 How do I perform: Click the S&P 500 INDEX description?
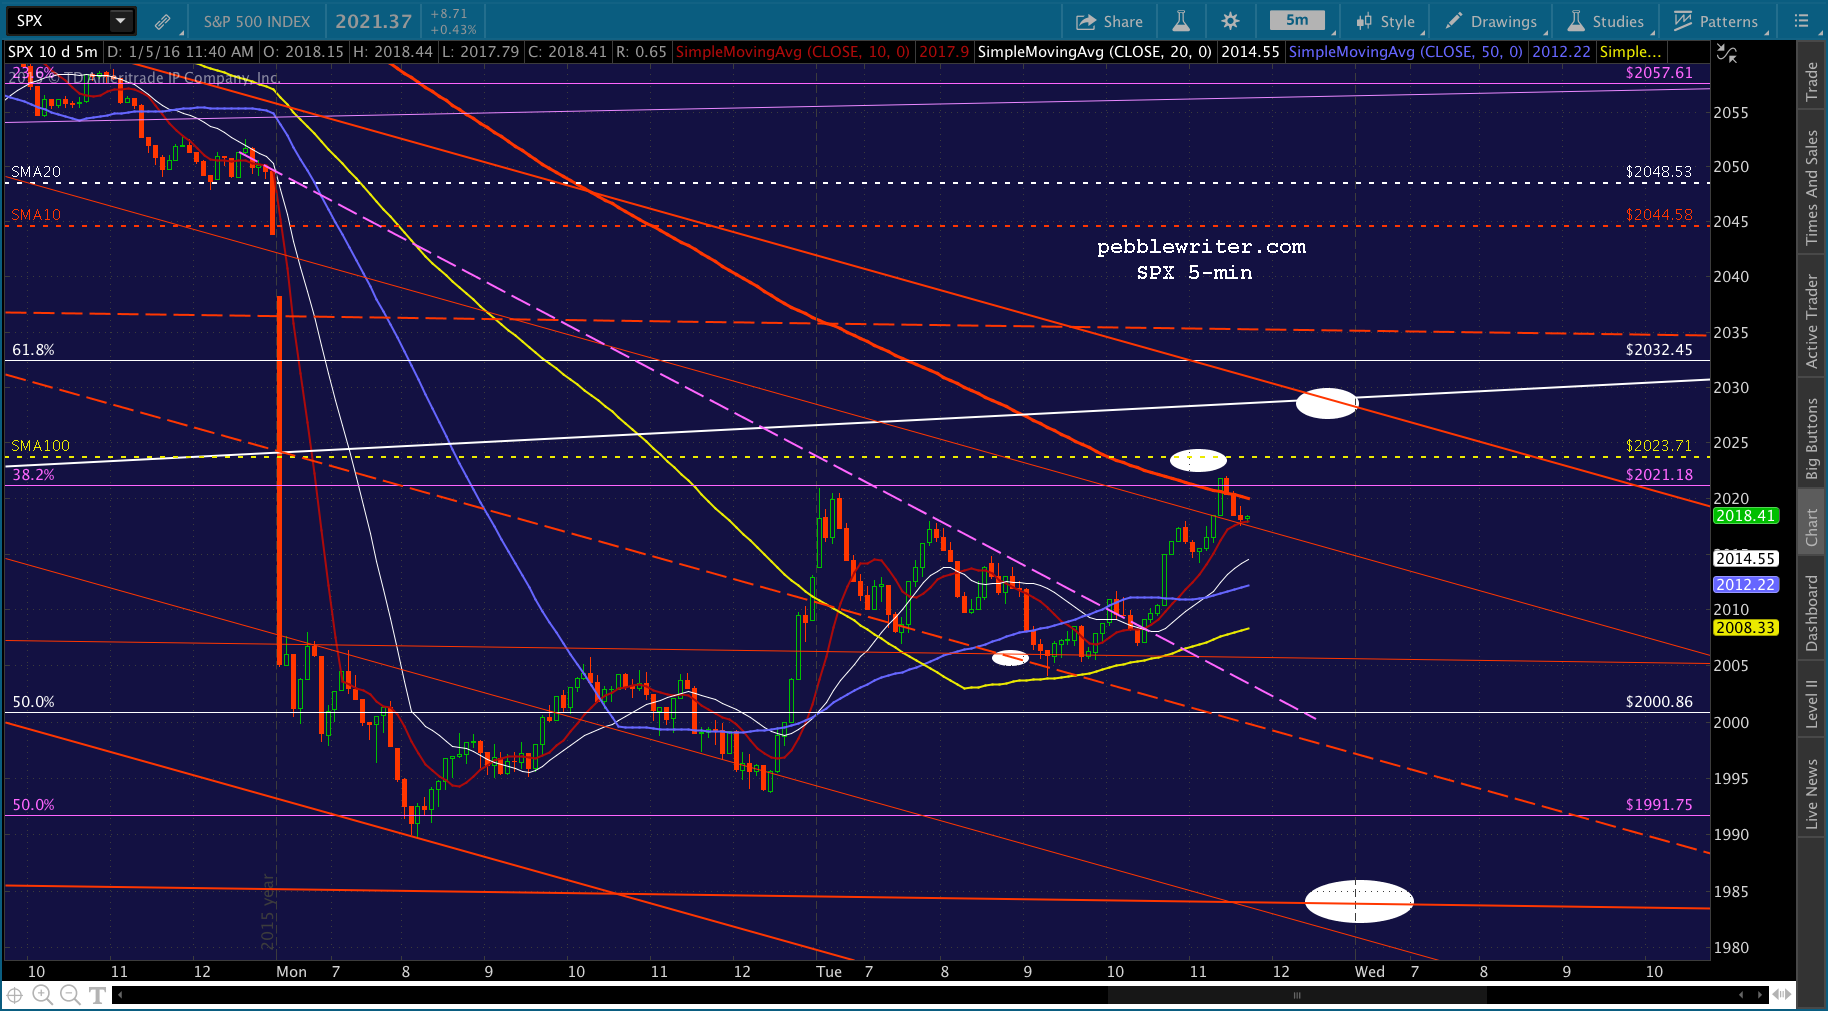point(257,21)
